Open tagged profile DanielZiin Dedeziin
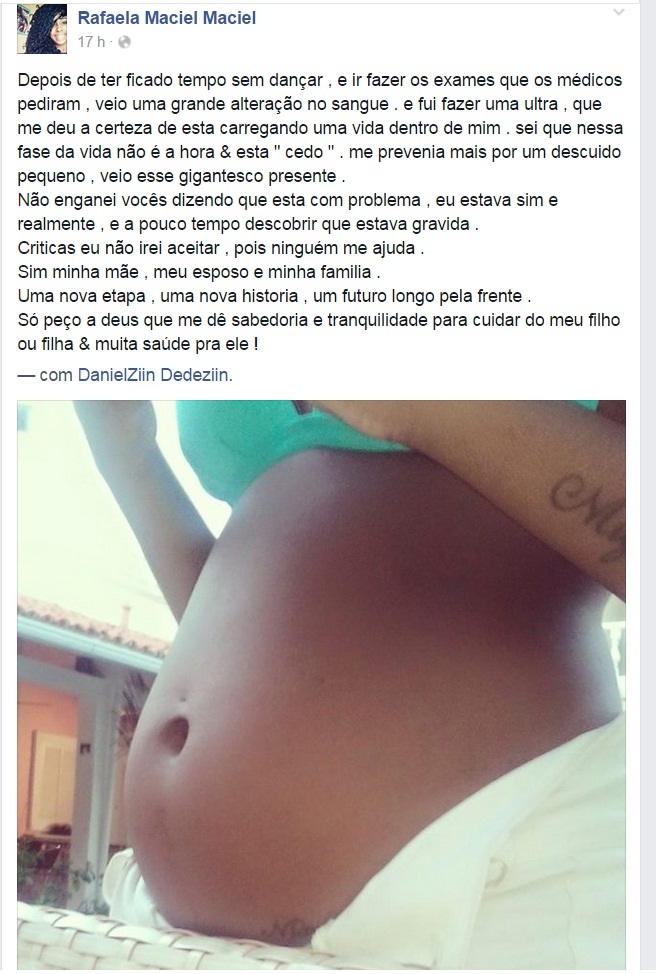Screen dimensions: 656x974 pyautogui.click(x=153, y=375)
